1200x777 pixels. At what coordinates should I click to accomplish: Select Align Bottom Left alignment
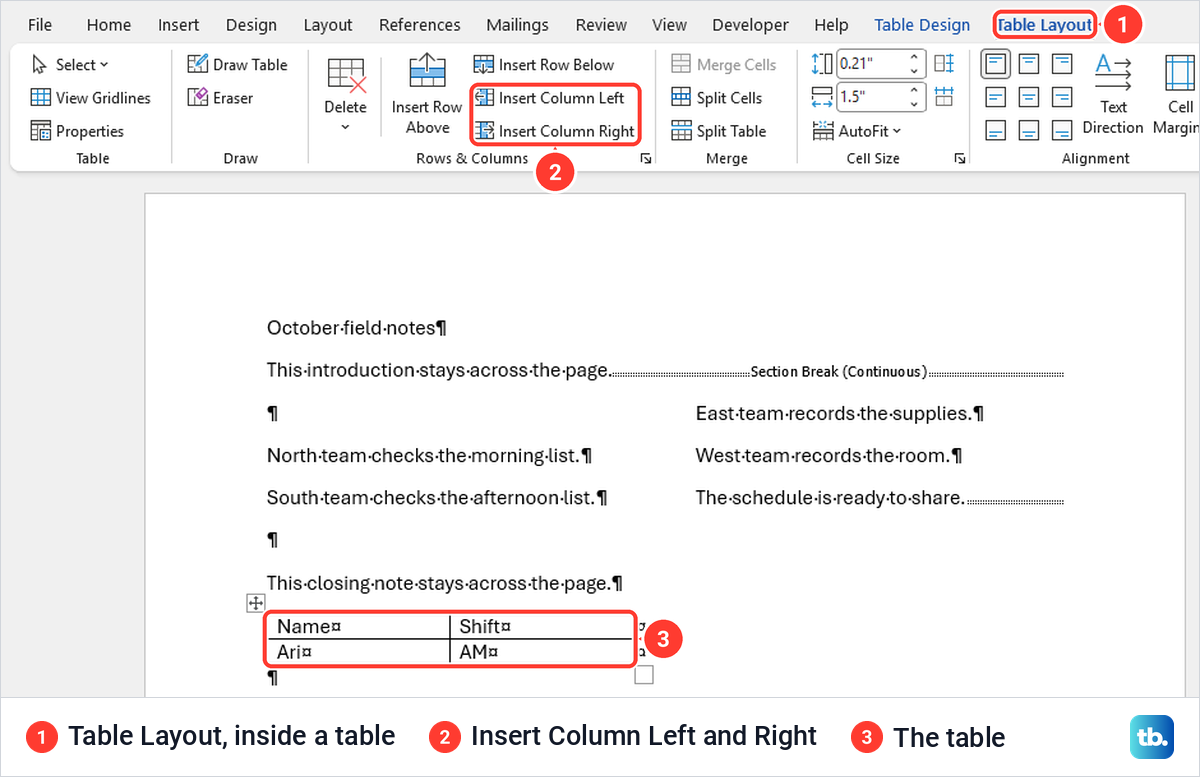pyautogui.click(x=996, y=130)
